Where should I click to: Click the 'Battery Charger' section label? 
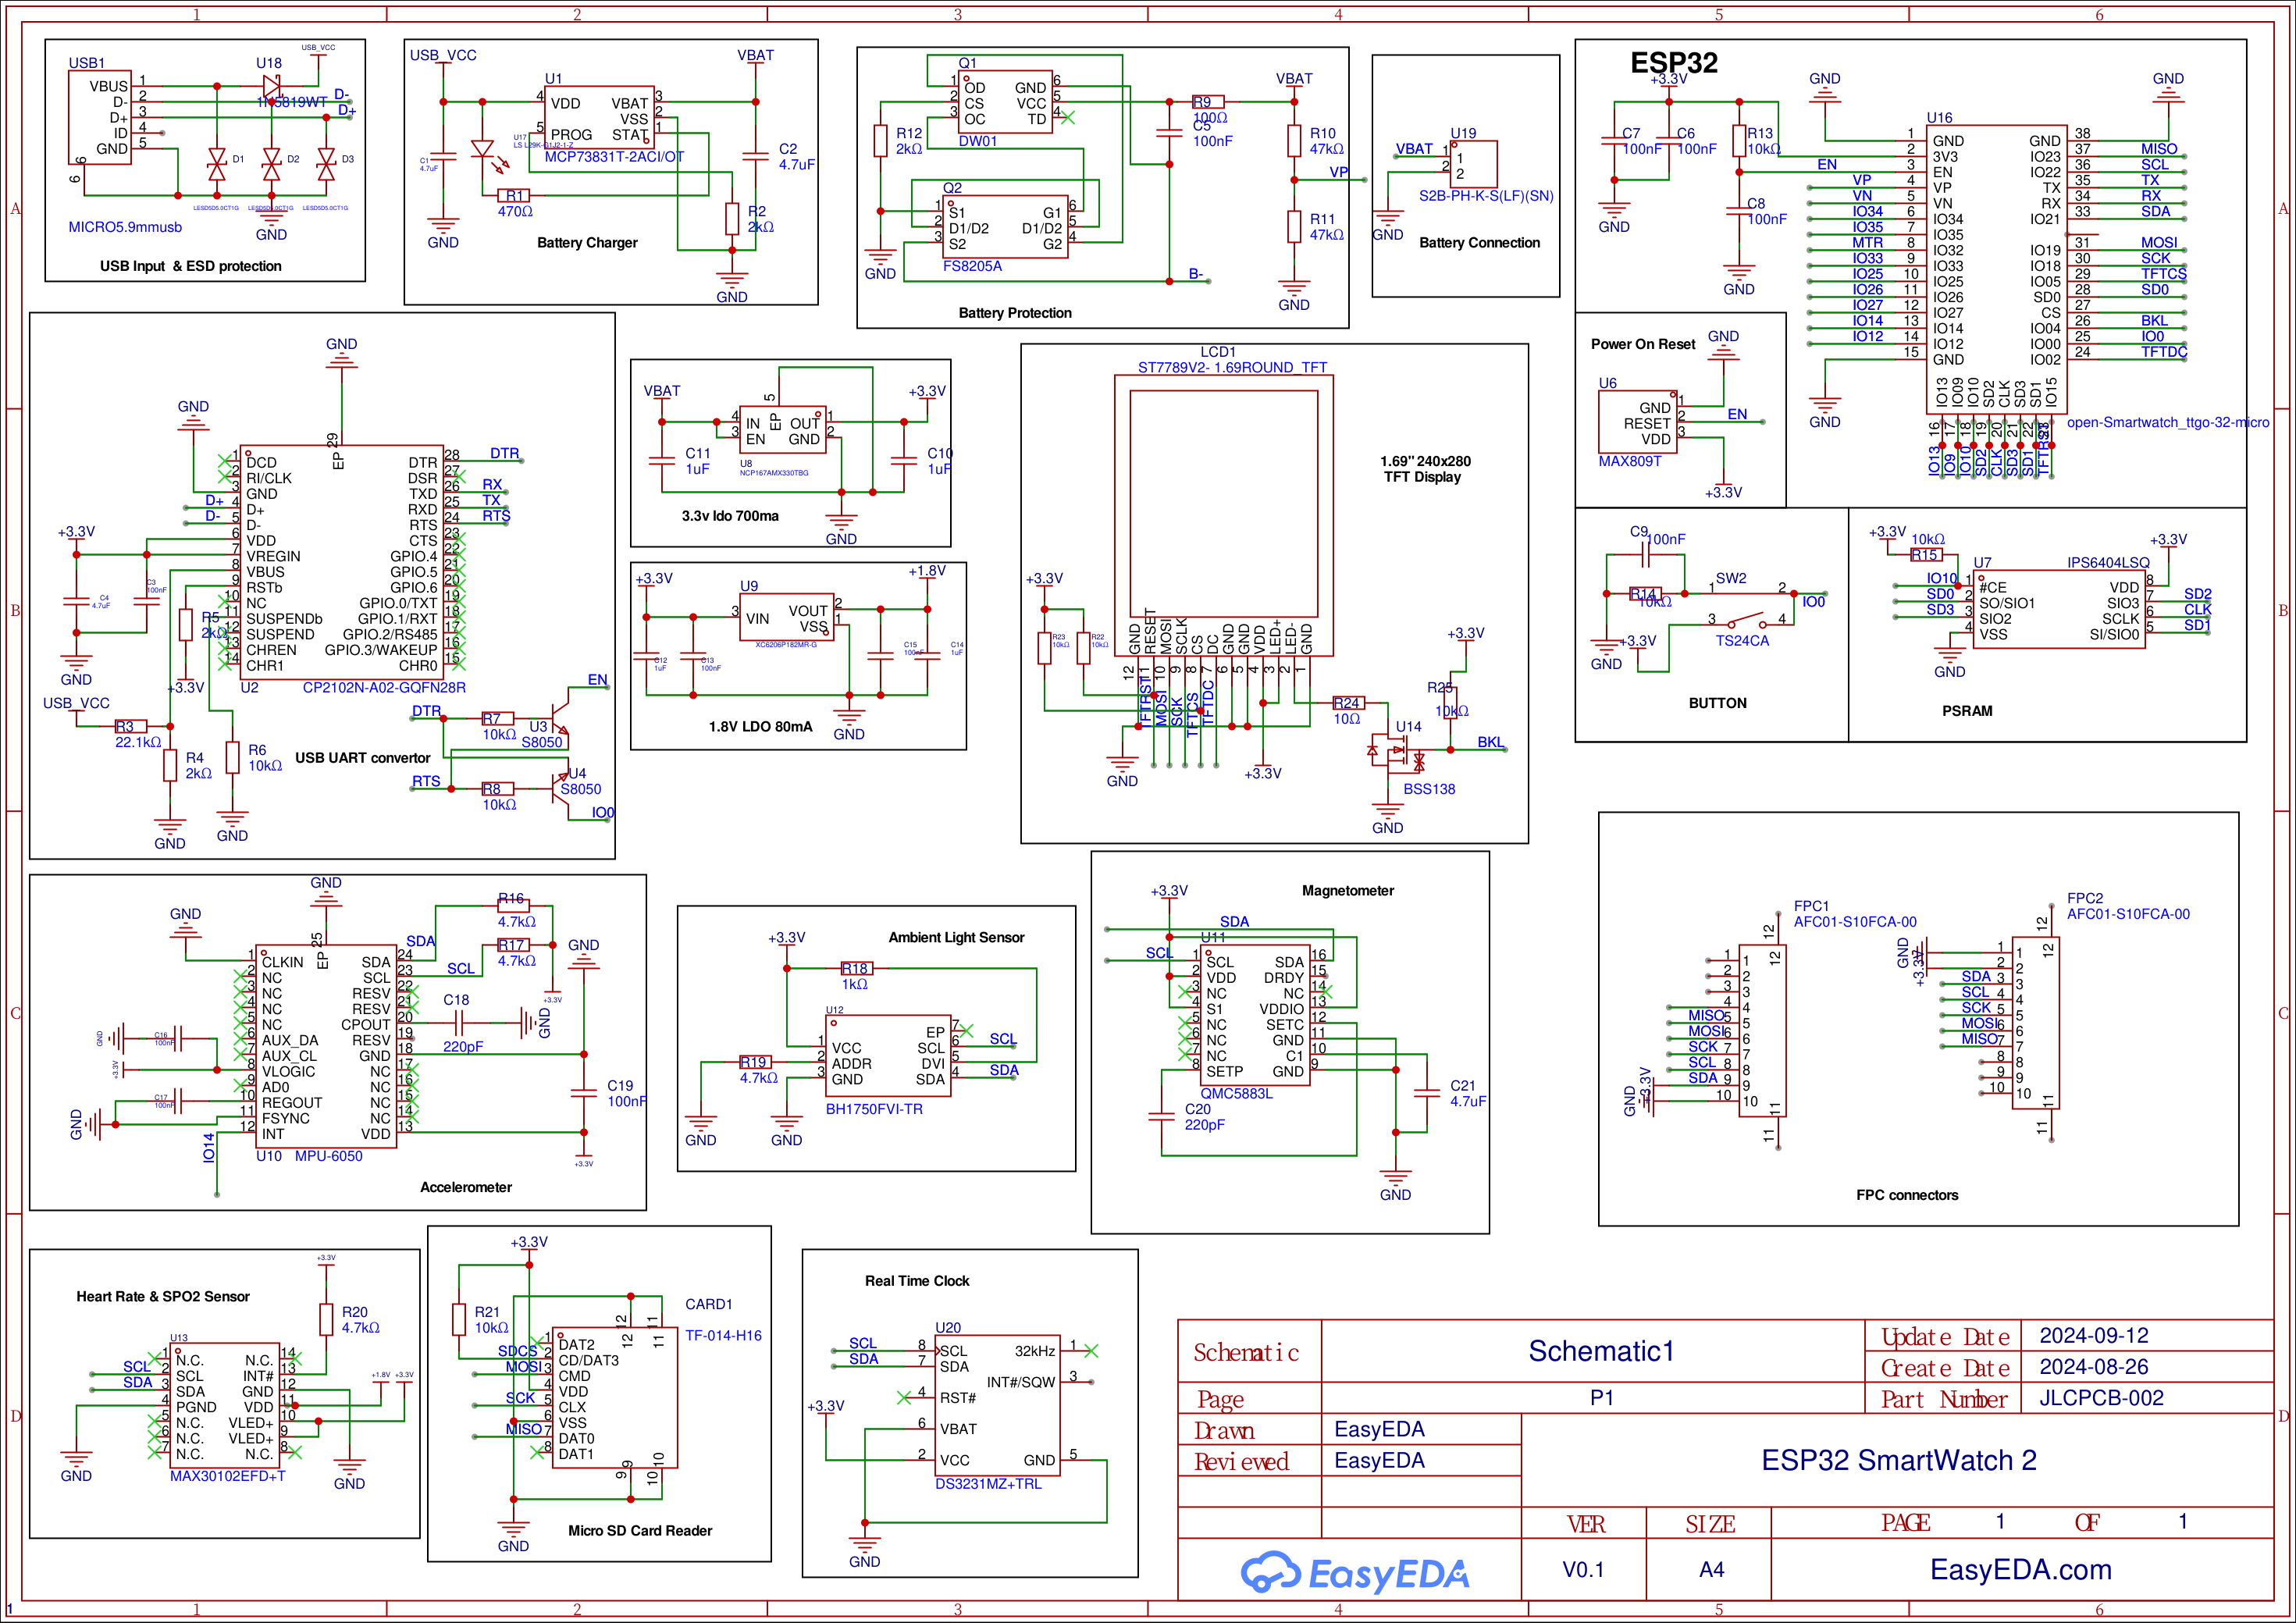[587, 242]
